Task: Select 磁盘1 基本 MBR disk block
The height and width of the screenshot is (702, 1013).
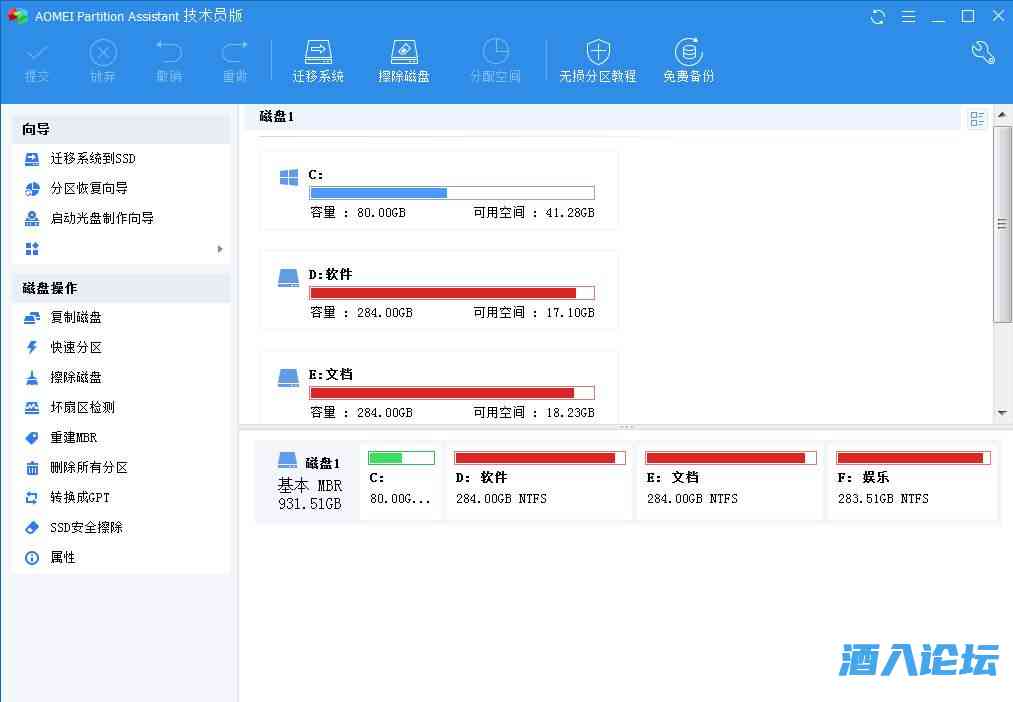Action: pyautogui.click(x=308, y=484)
